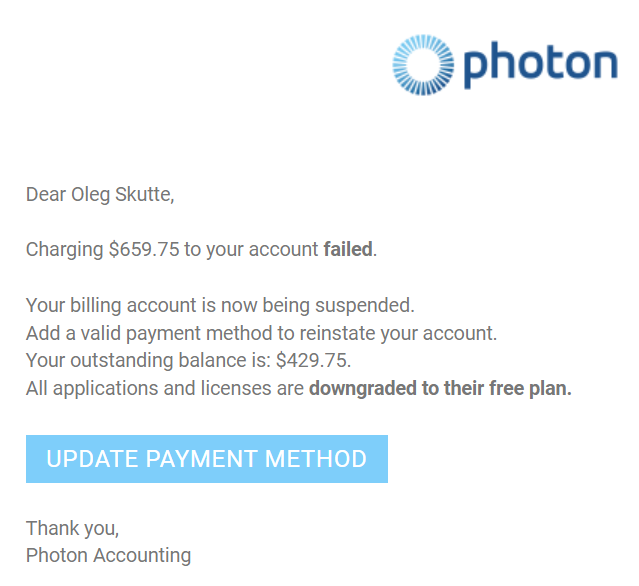Click the name Oleg Skutte in greeting
639x586 pixels.
click(121, 195)
